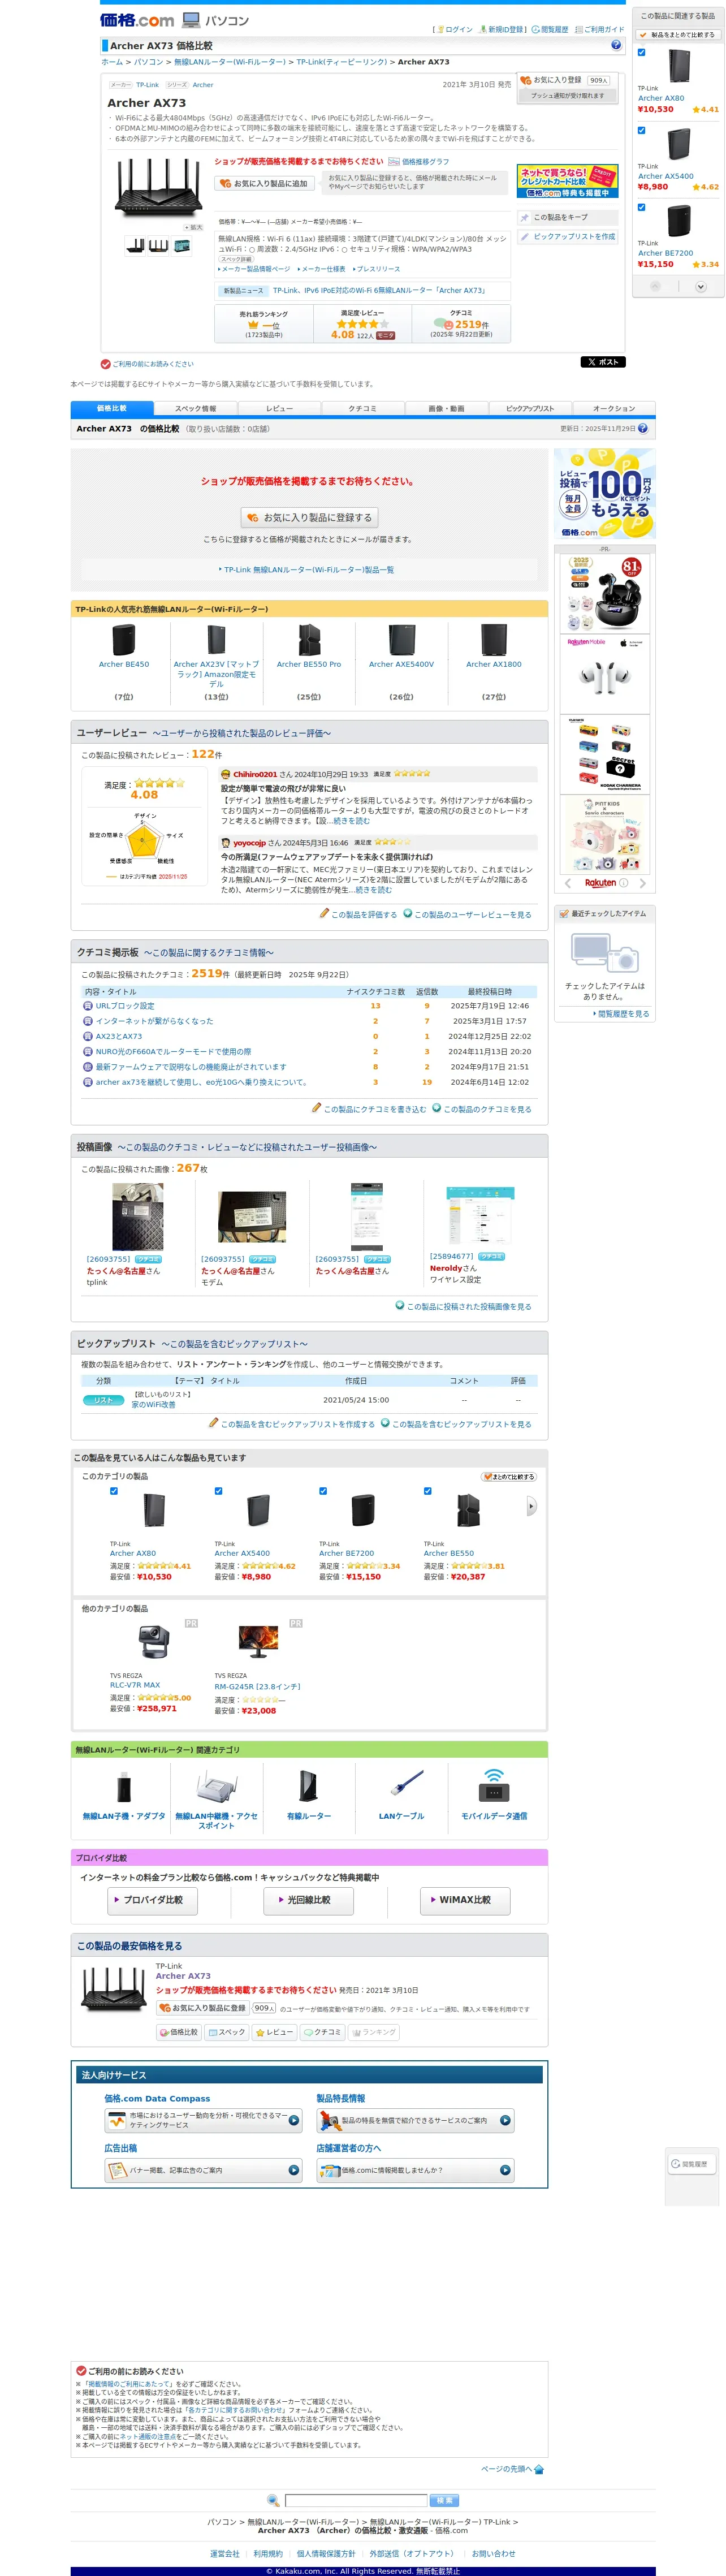Image resolution: width=726 pixels, height=2576 pixels.
Task: Switch to the クチコミ tab
Action: click(x=362, y=408)
